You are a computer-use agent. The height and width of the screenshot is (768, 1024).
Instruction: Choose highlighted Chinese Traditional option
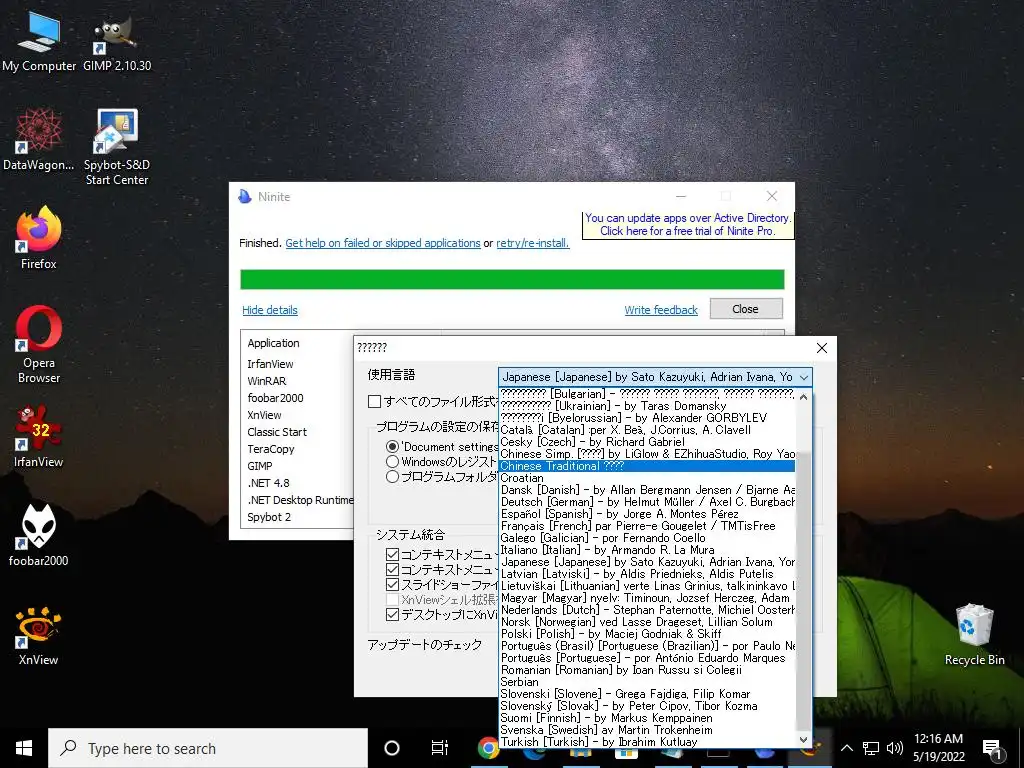coord(647,466)
